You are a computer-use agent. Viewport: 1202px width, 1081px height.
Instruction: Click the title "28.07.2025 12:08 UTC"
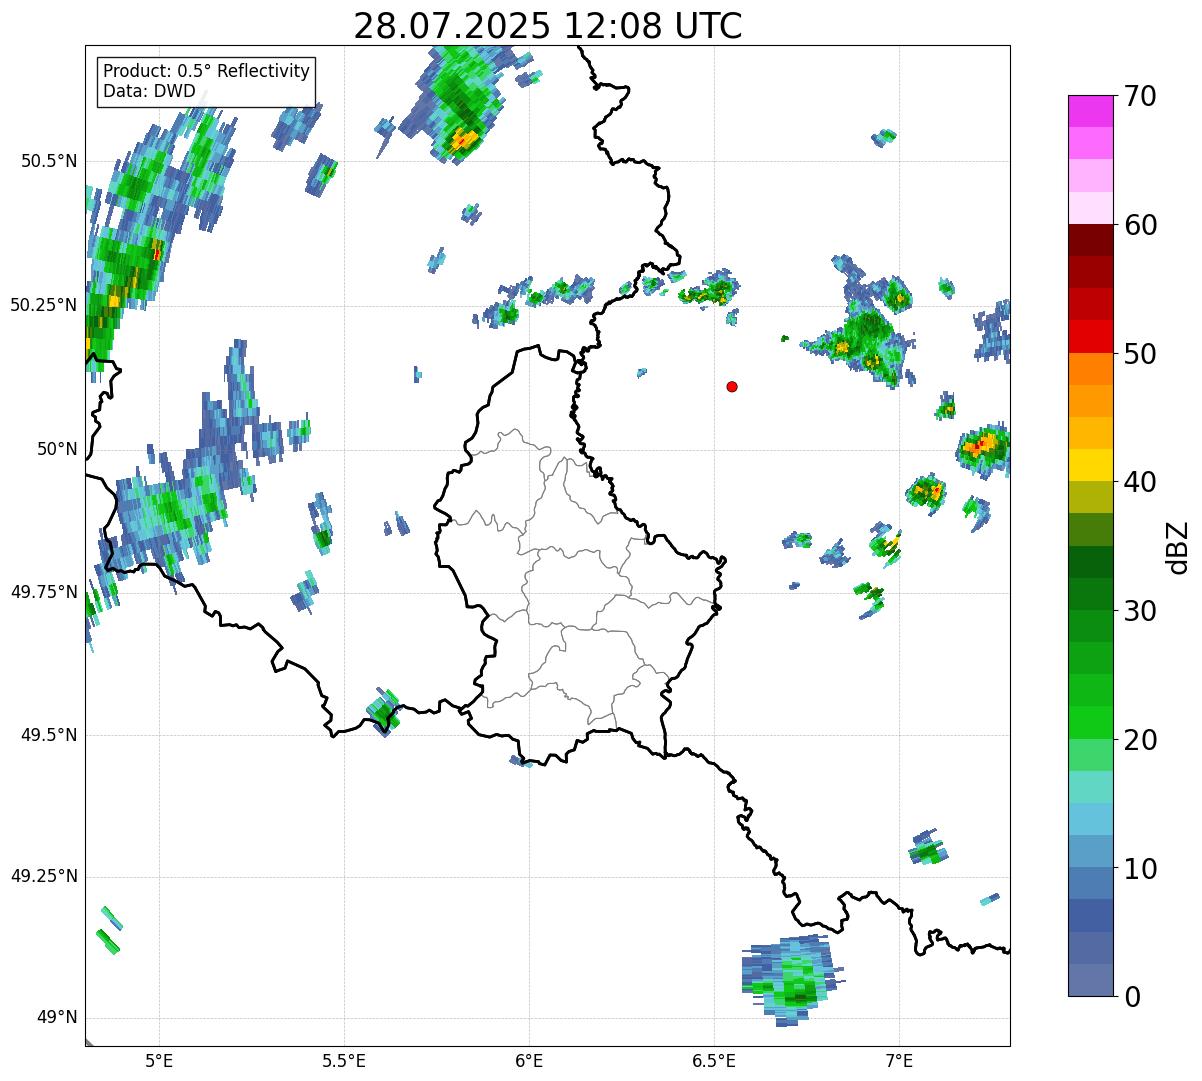(548, 26)
